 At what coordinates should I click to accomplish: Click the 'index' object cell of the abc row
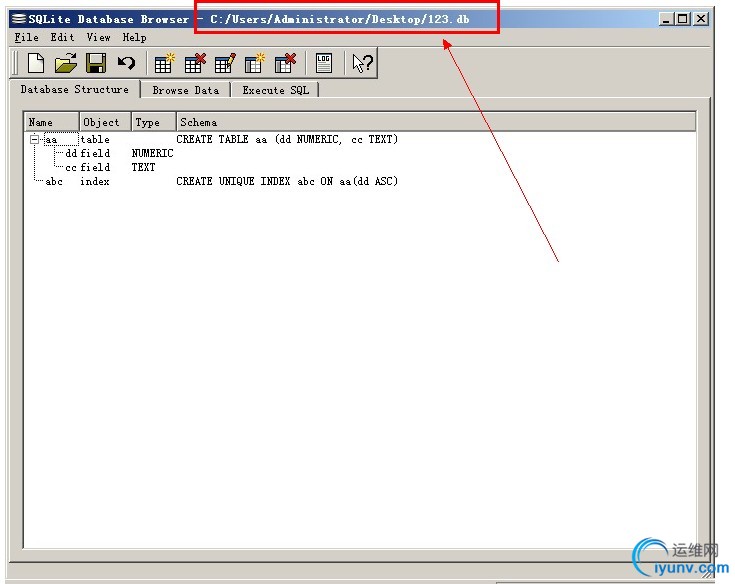pos(95,181)
